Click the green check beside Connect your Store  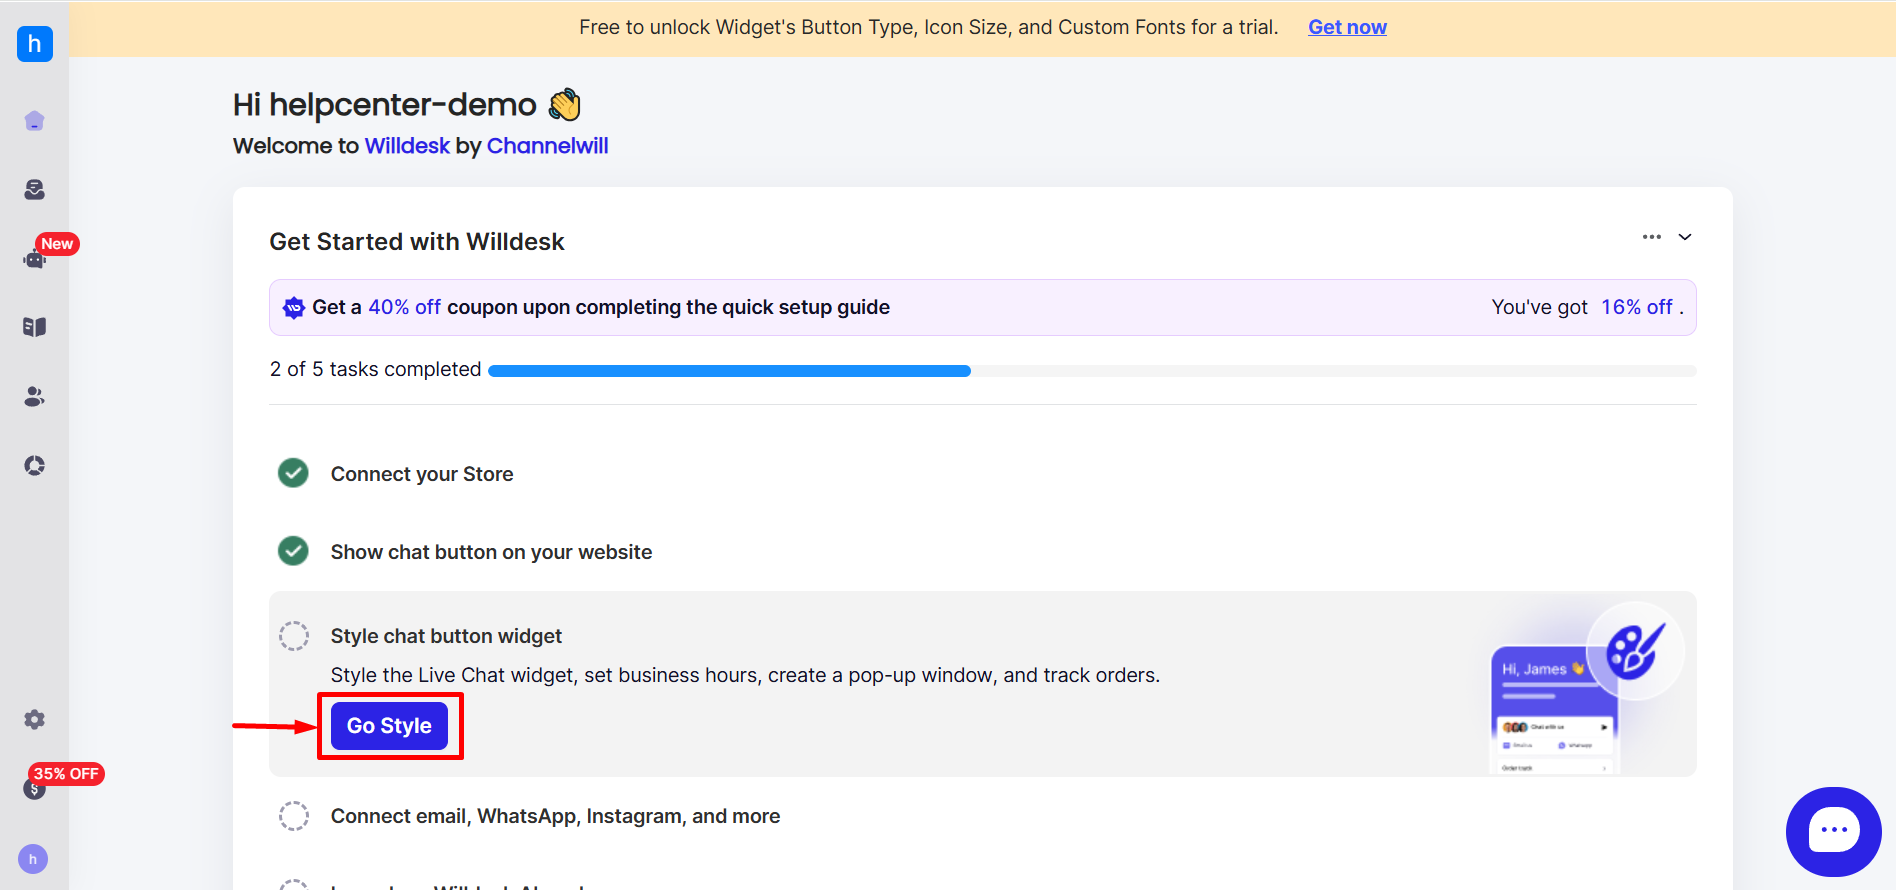pyautogui.click(x=293, y=473)
